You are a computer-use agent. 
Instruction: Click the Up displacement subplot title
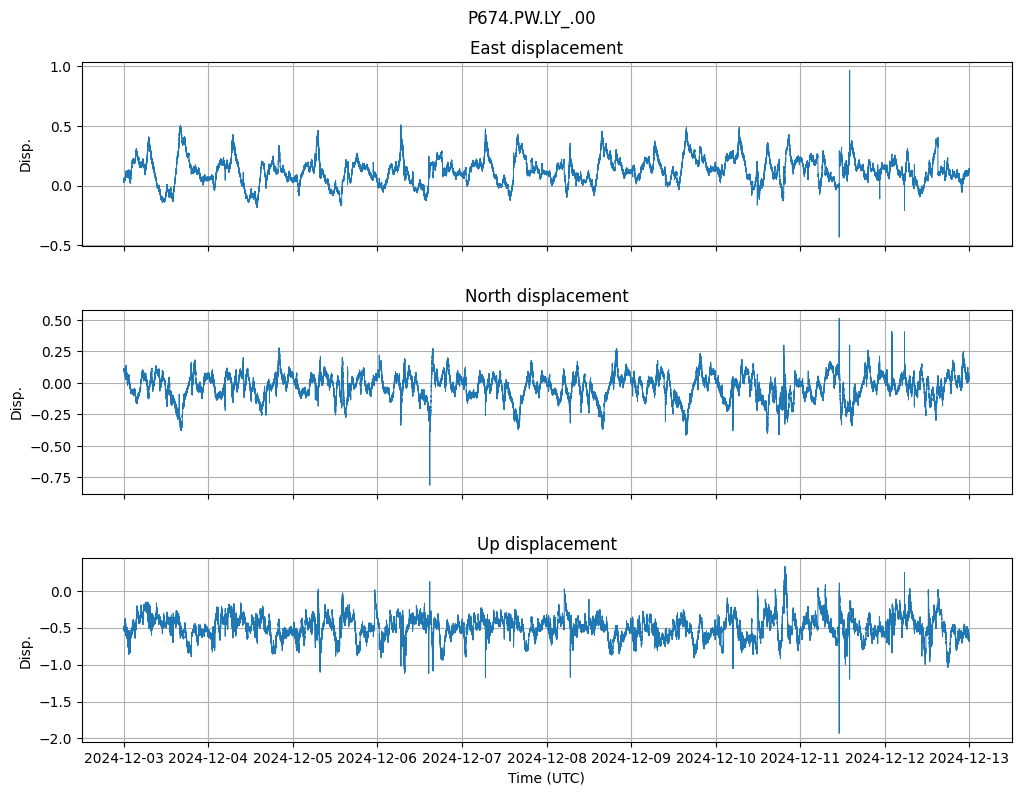coord(546,544)
